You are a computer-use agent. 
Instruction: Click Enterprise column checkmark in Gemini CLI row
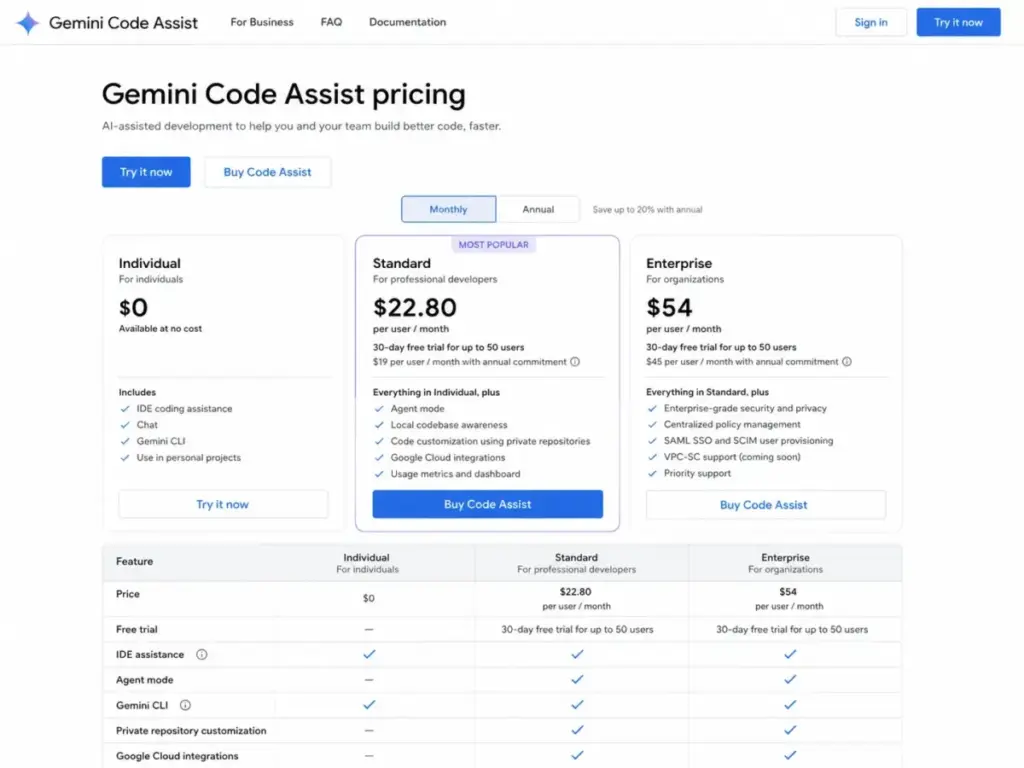coord(790,705)
